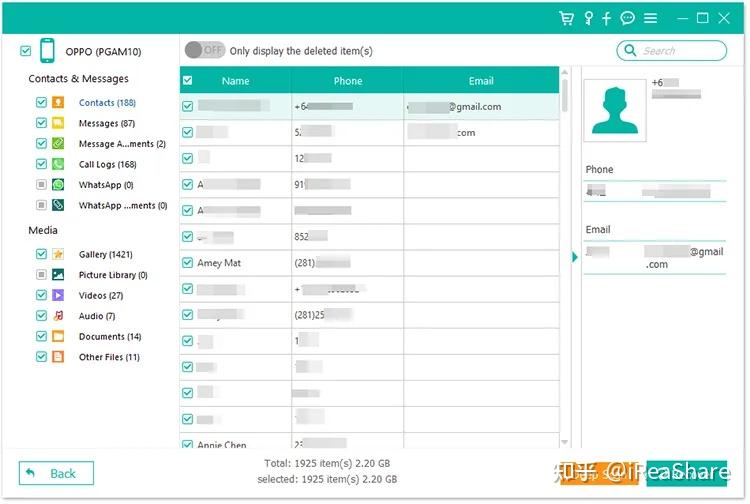Open the hamburger menu icon
750x504 pixels.
(x=650, y=18)
